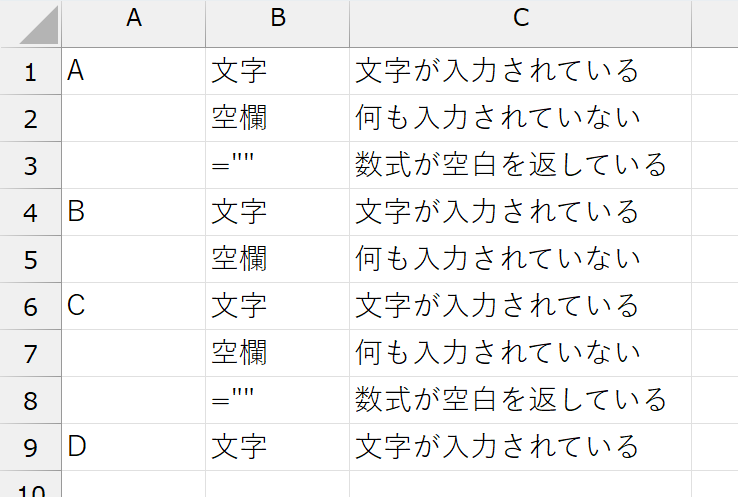Select cell B9 showing 文字
This screenshot has width=738, height=497.
277,447
